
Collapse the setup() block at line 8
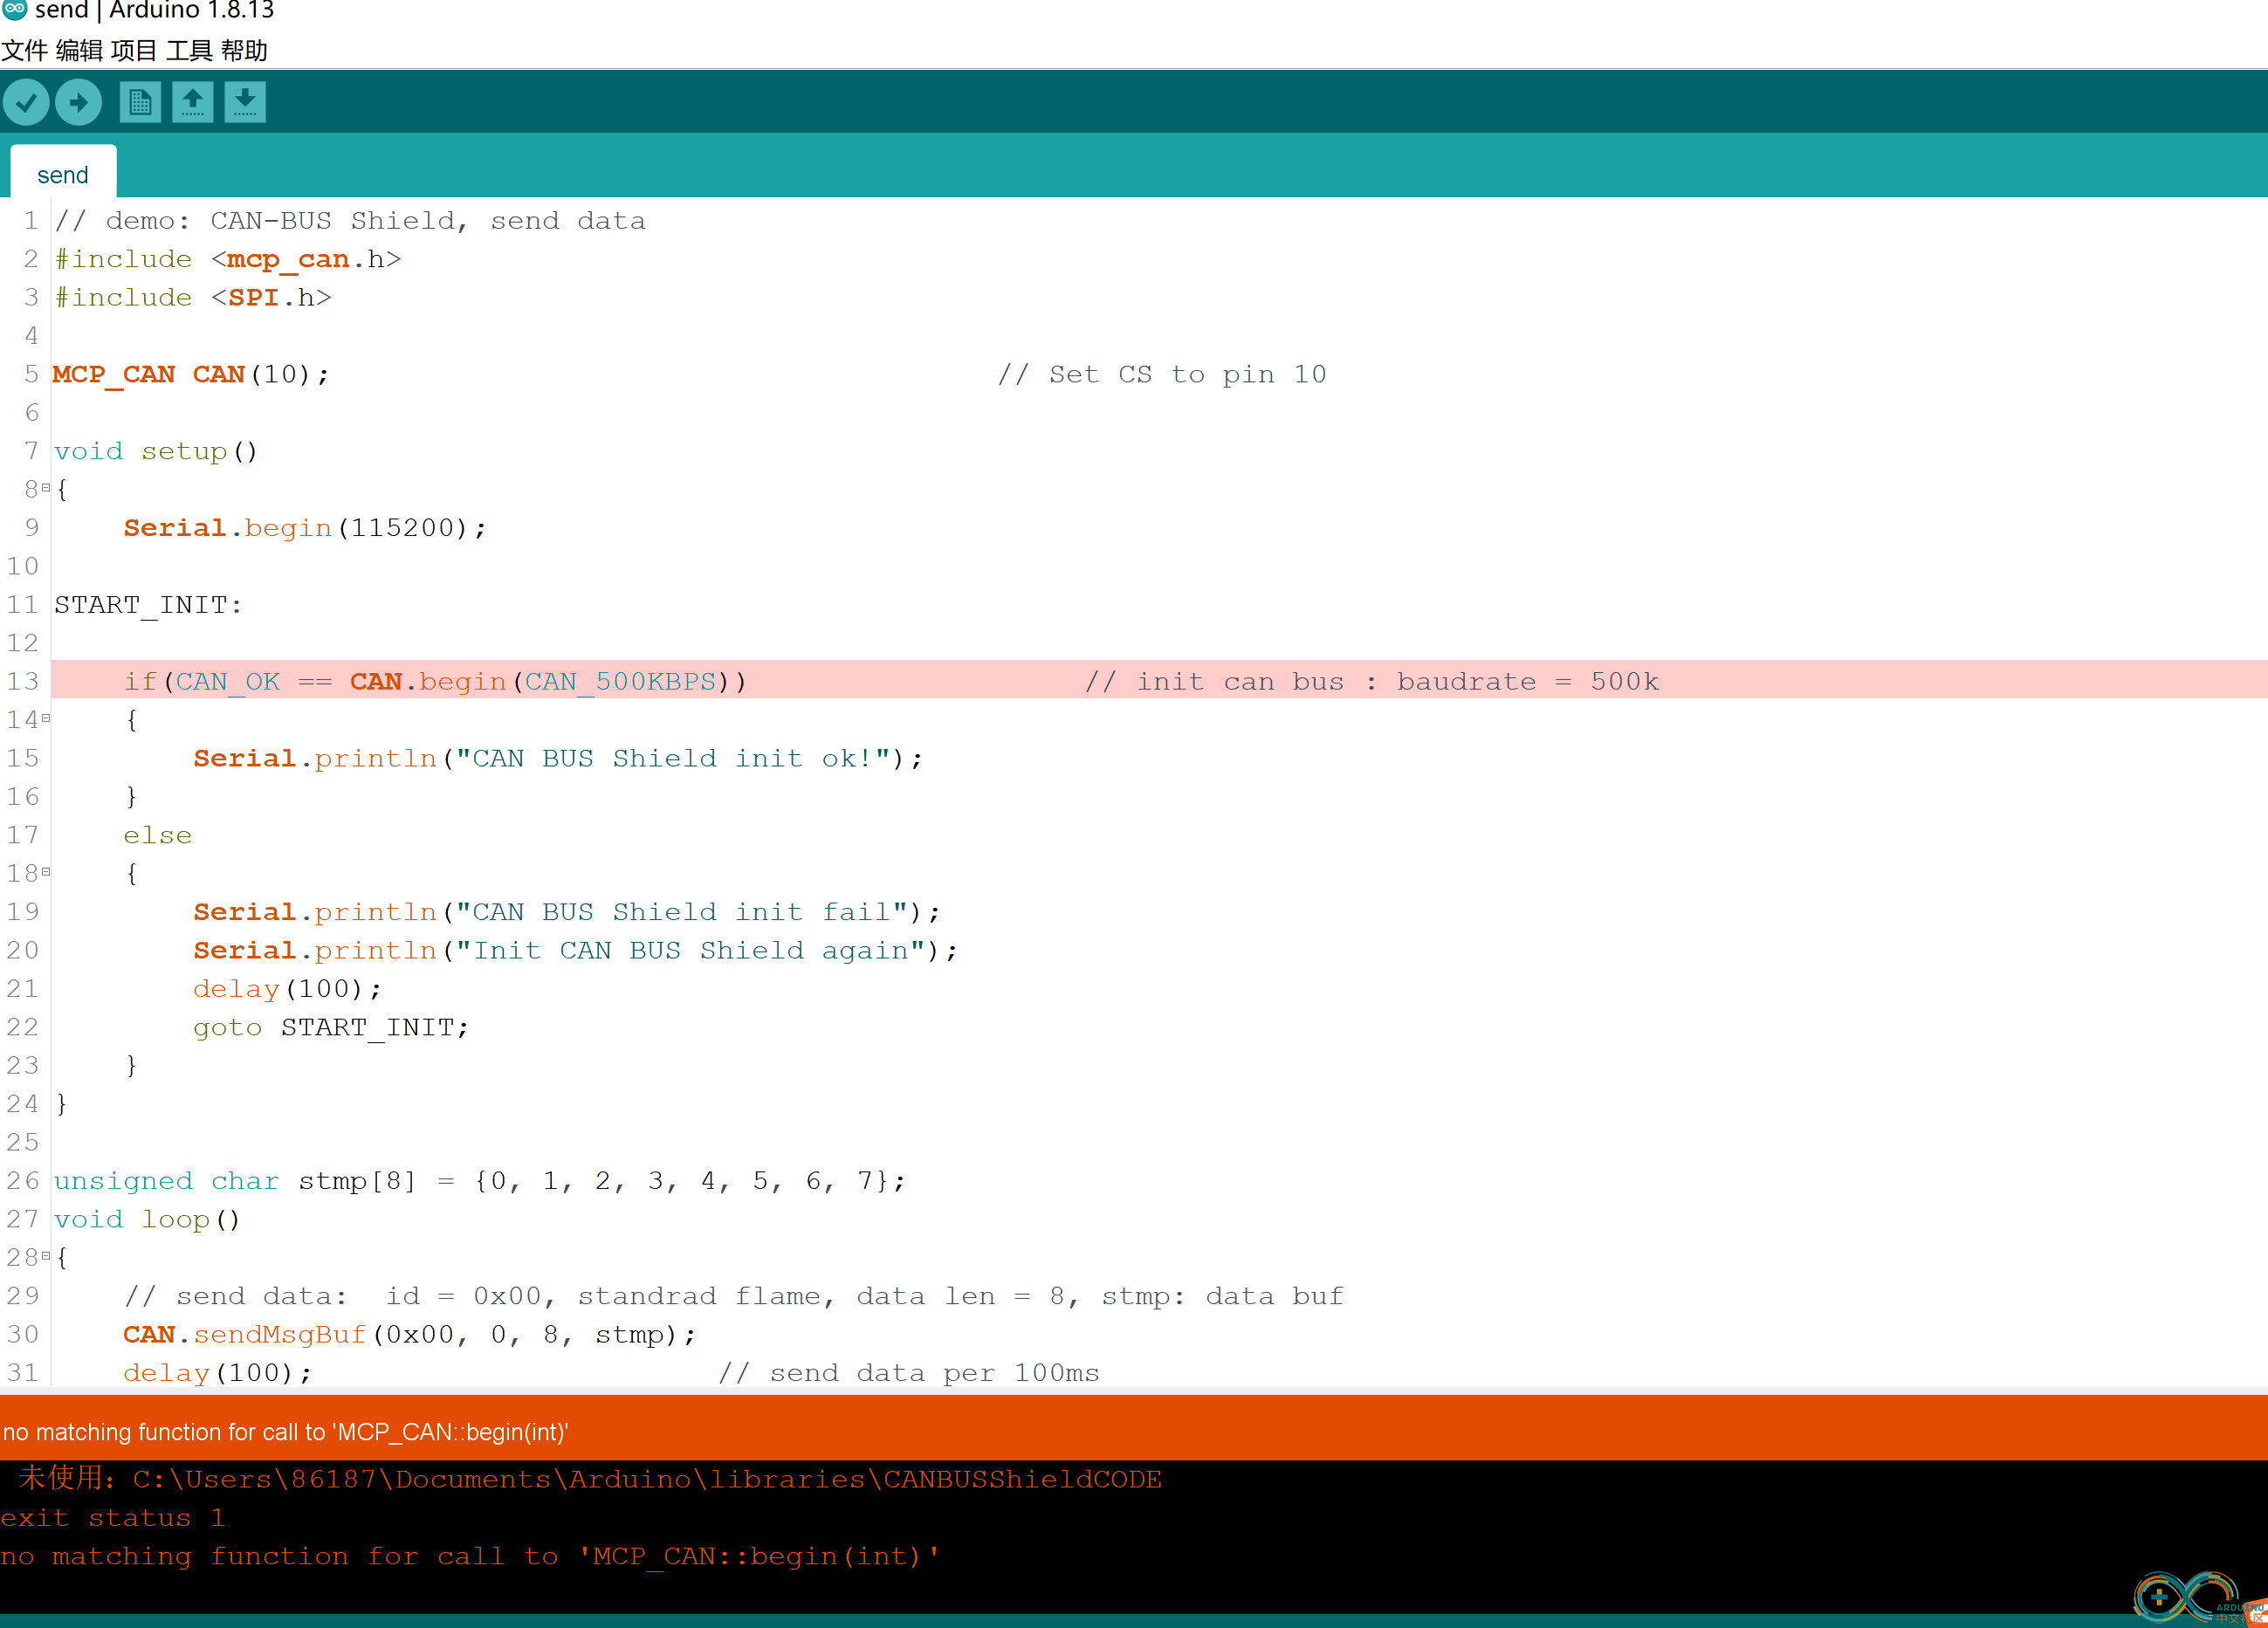click(x=46, y=488)
